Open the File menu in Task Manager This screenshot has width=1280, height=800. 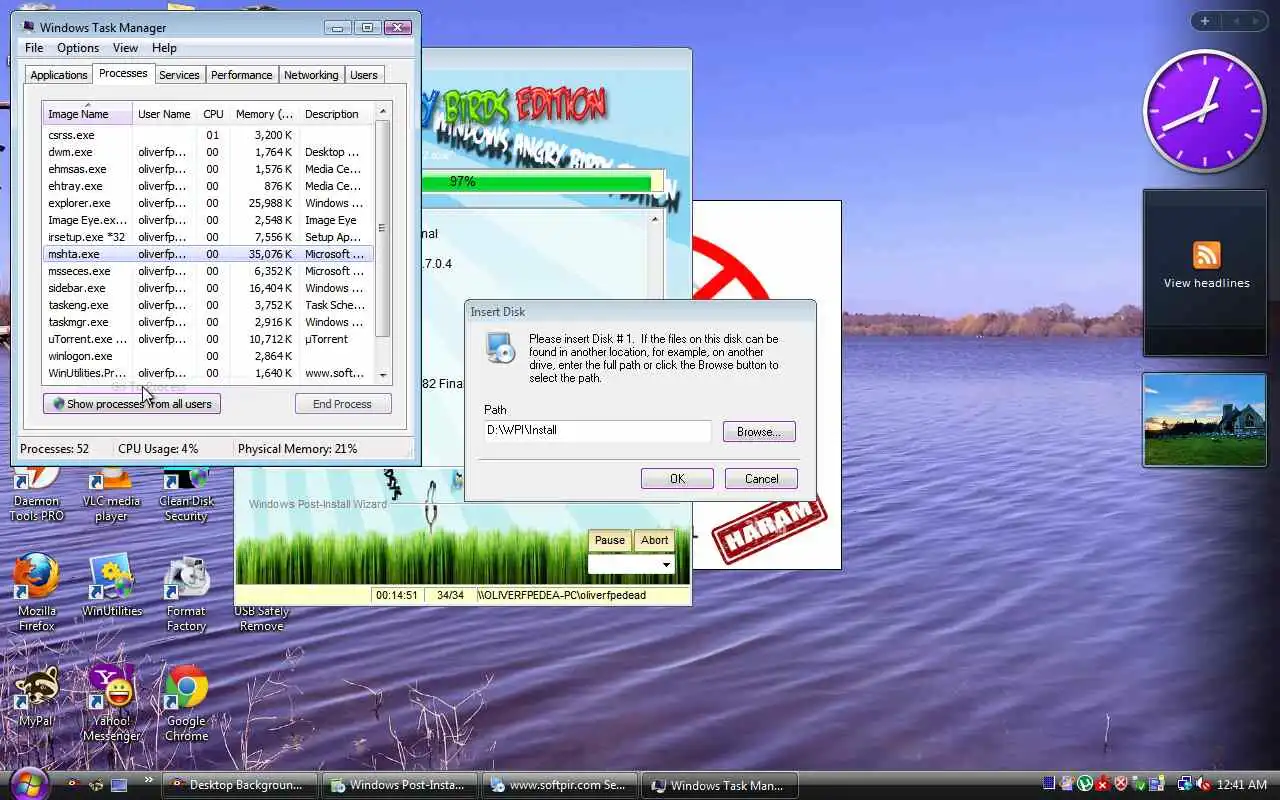(x=34, y=48)
